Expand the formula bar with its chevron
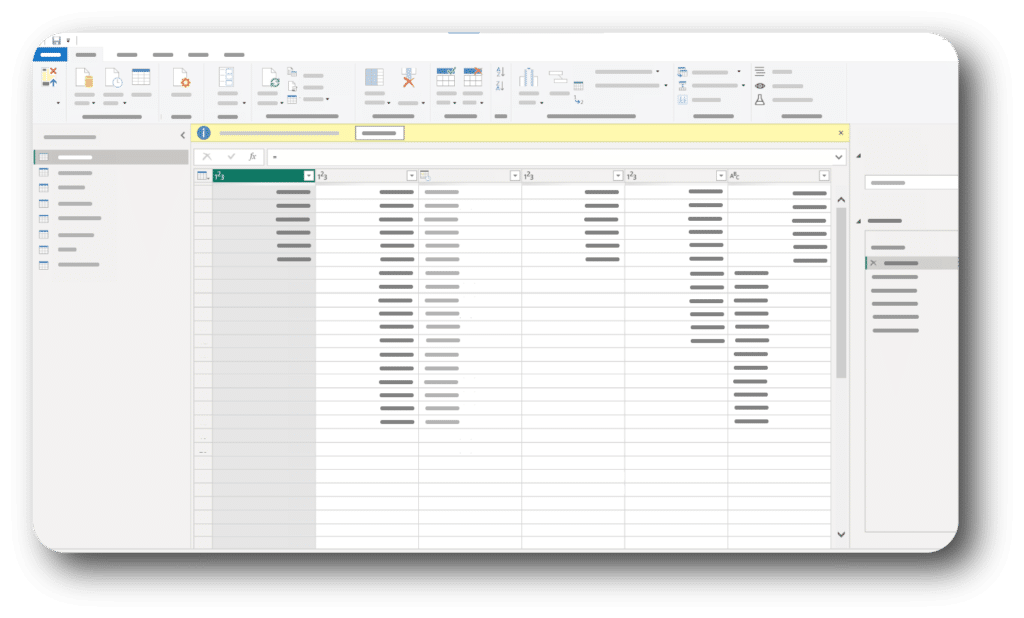The width and height of the screenshot is (1024, 618). (x=840, y=157)
